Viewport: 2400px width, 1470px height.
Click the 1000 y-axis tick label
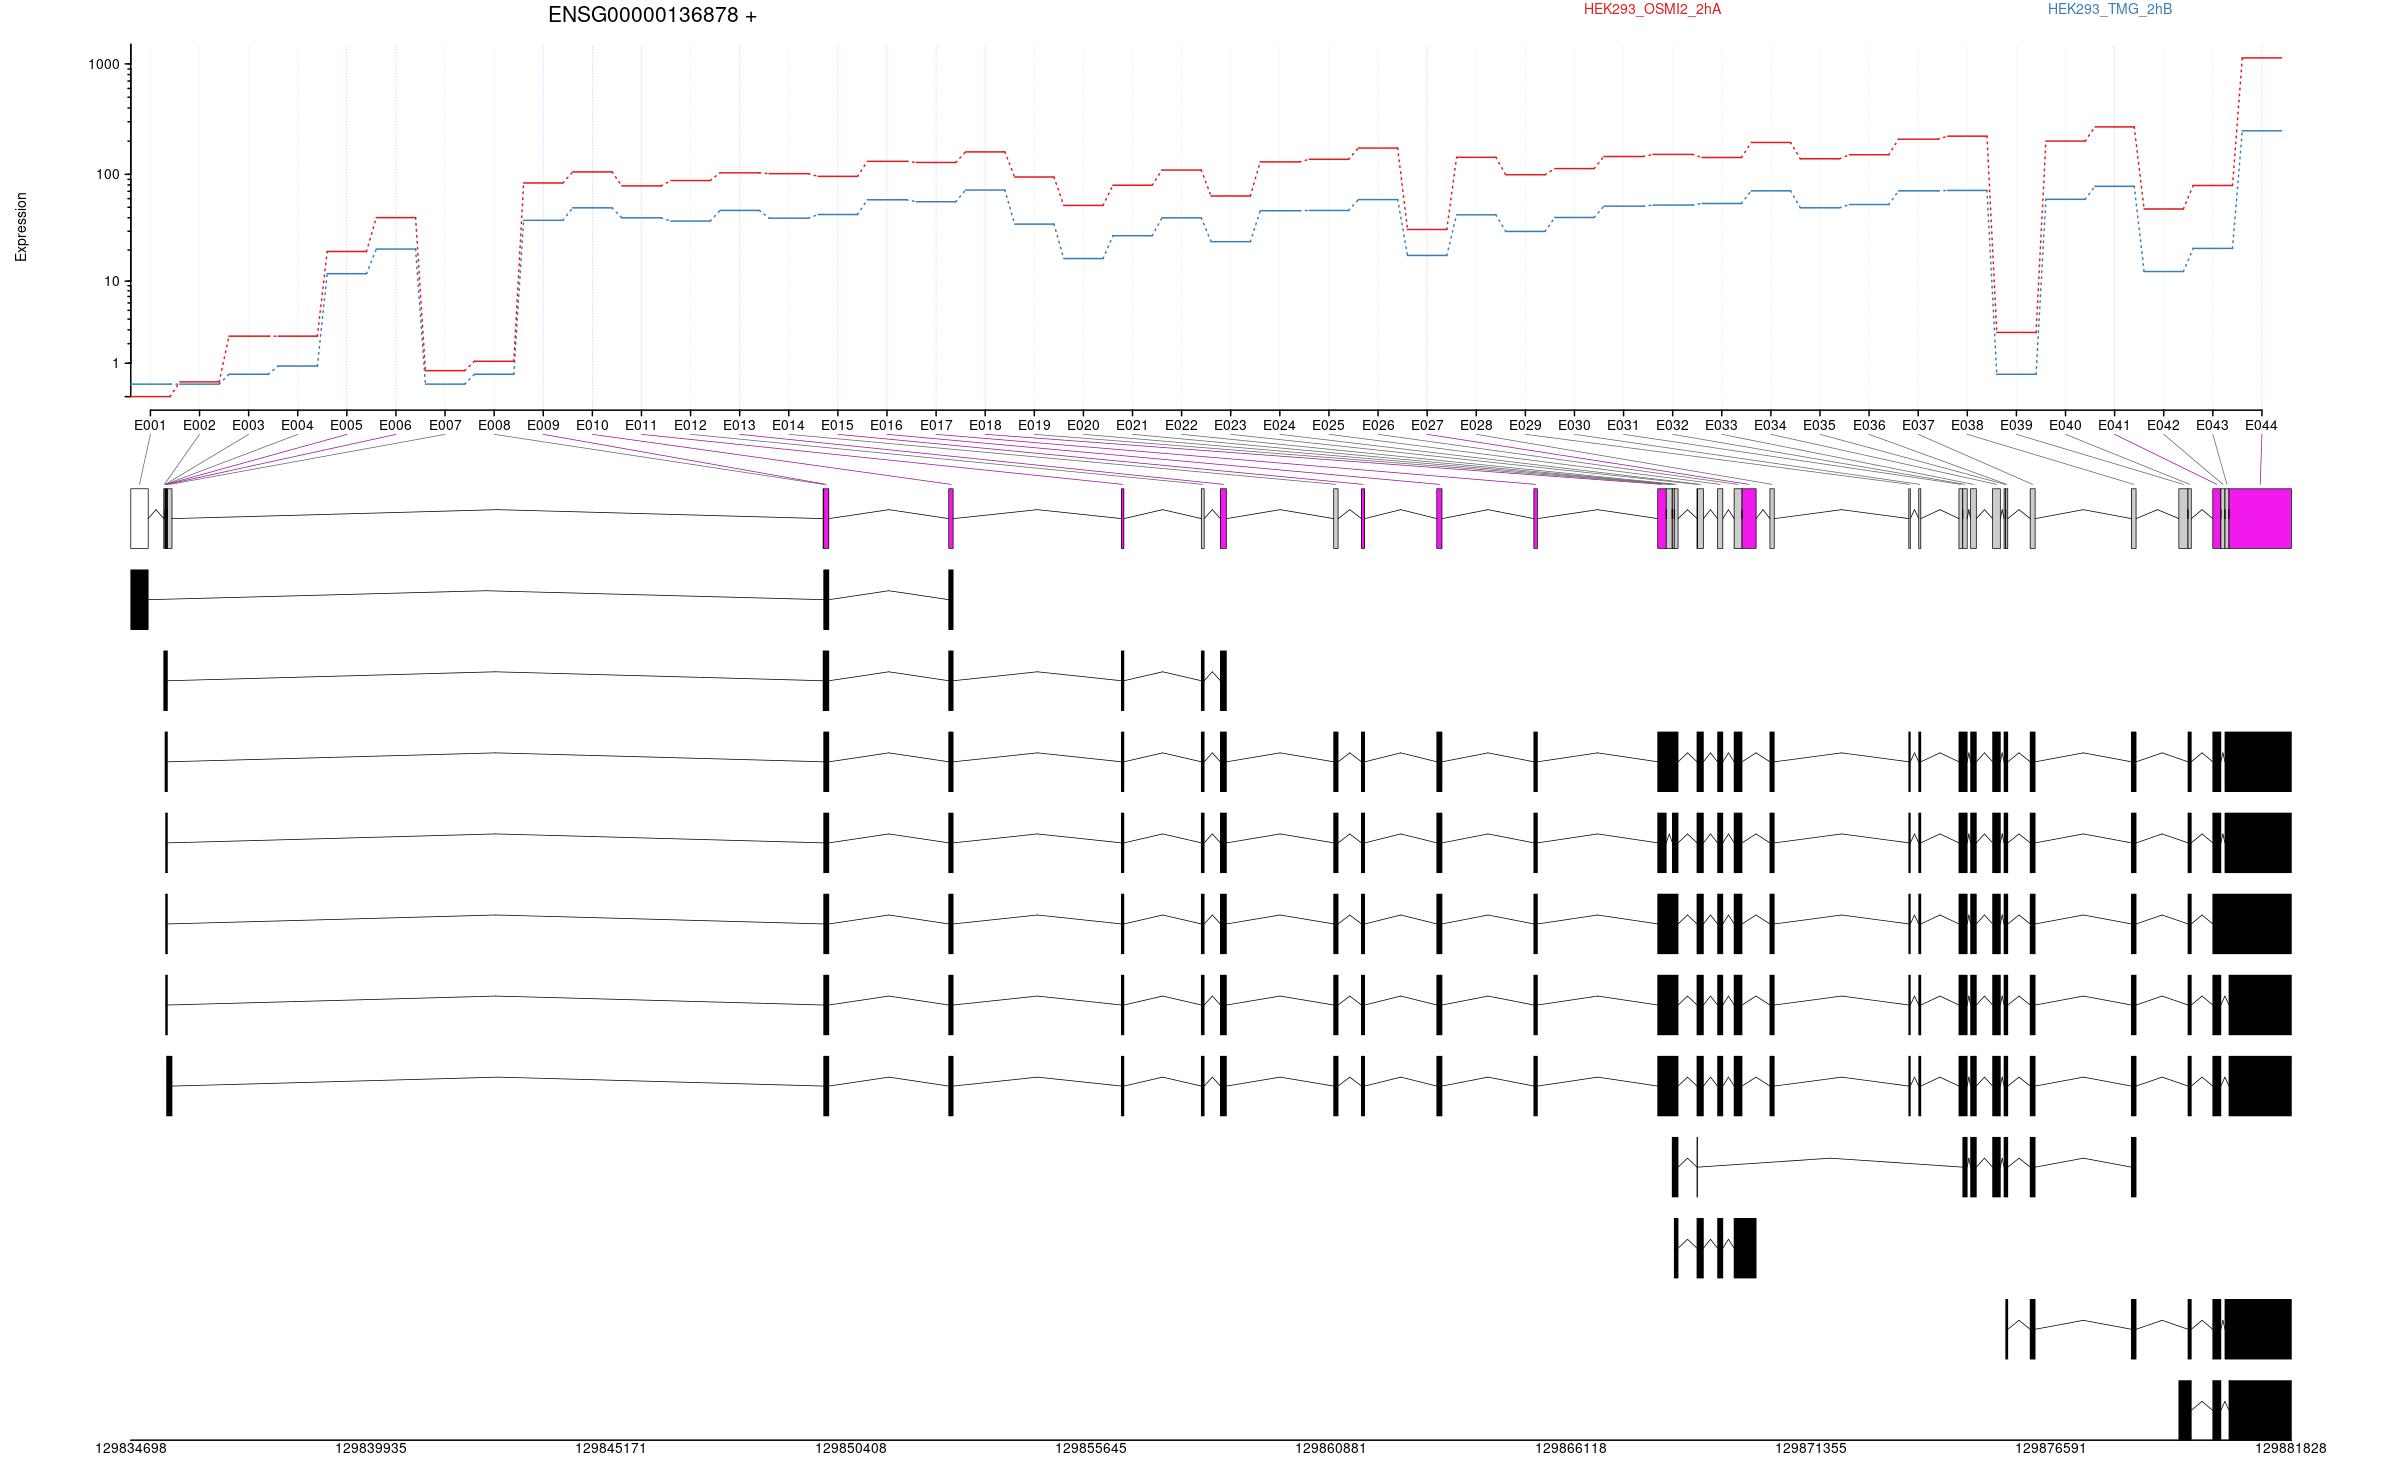pos(103,64)
